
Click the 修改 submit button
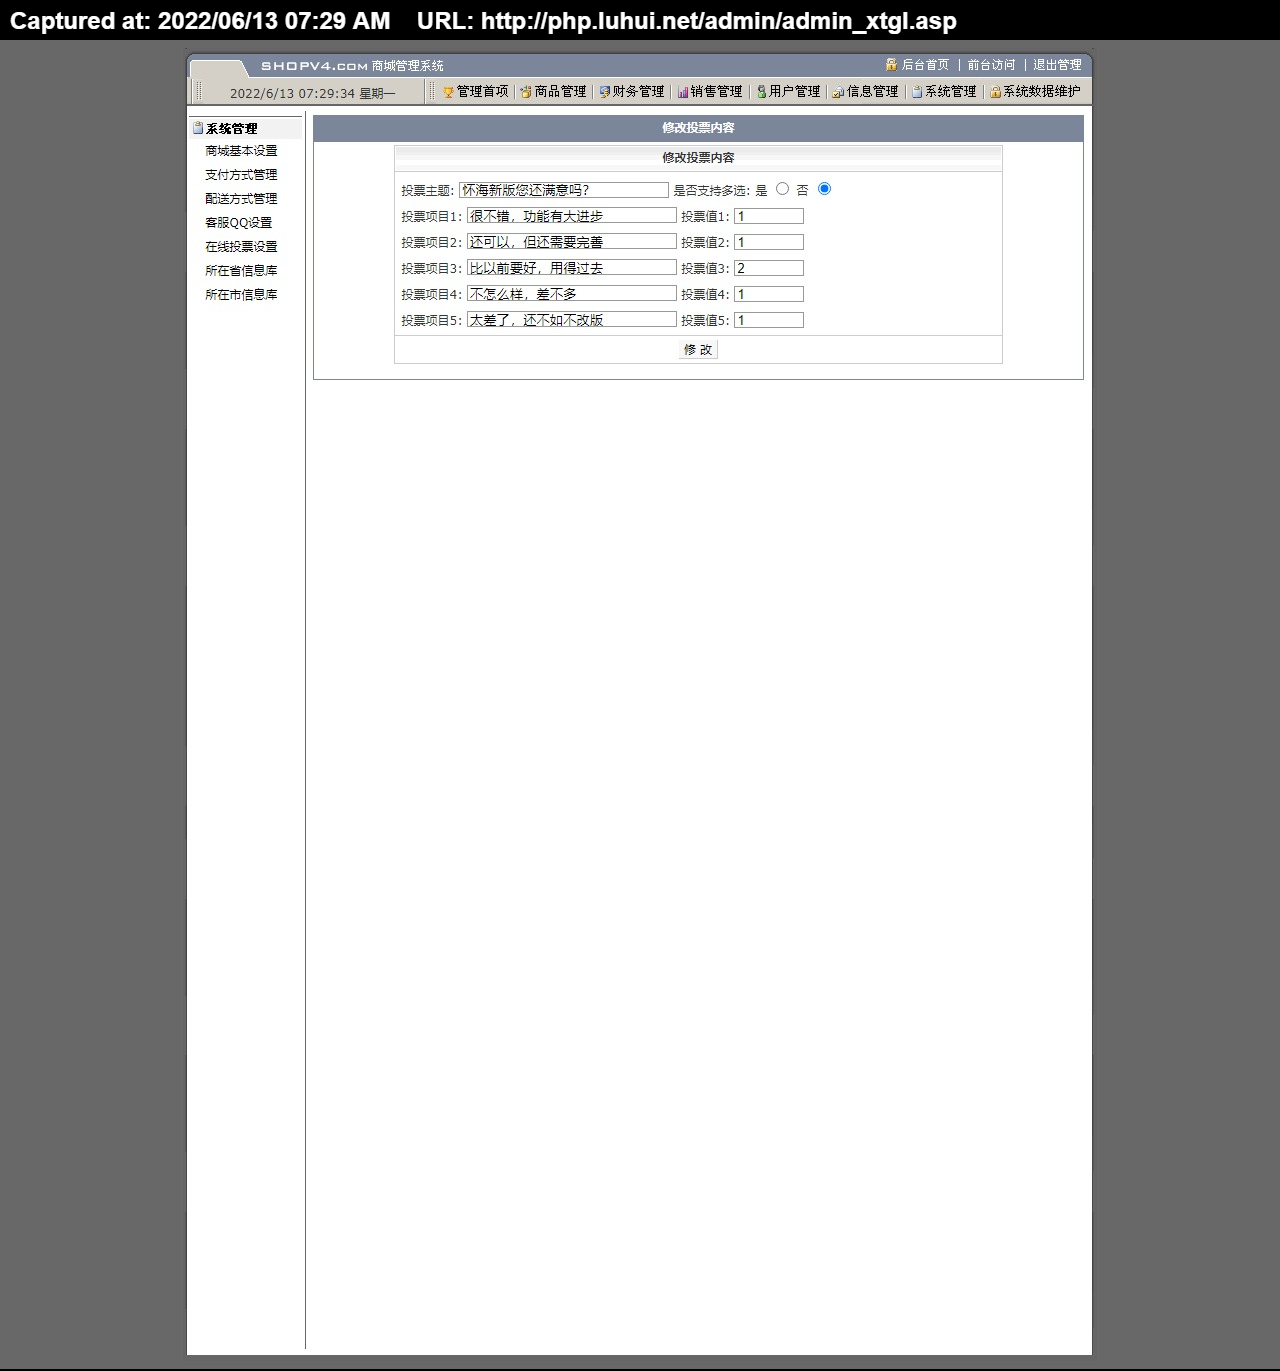698,350
